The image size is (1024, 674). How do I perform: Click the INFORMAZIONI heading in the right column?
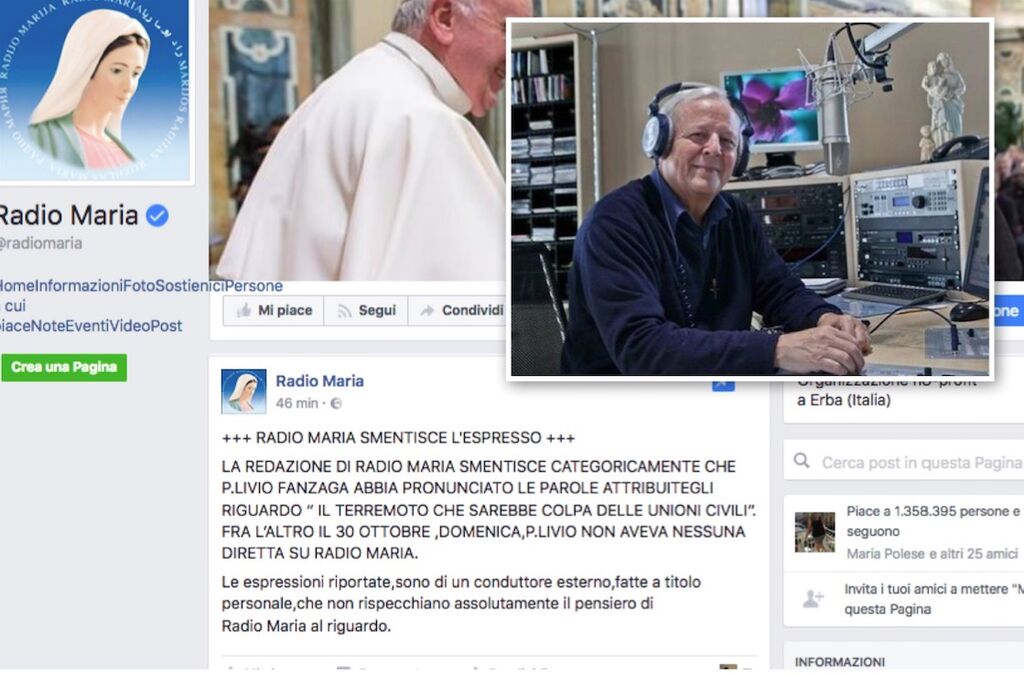click(840, 662)
